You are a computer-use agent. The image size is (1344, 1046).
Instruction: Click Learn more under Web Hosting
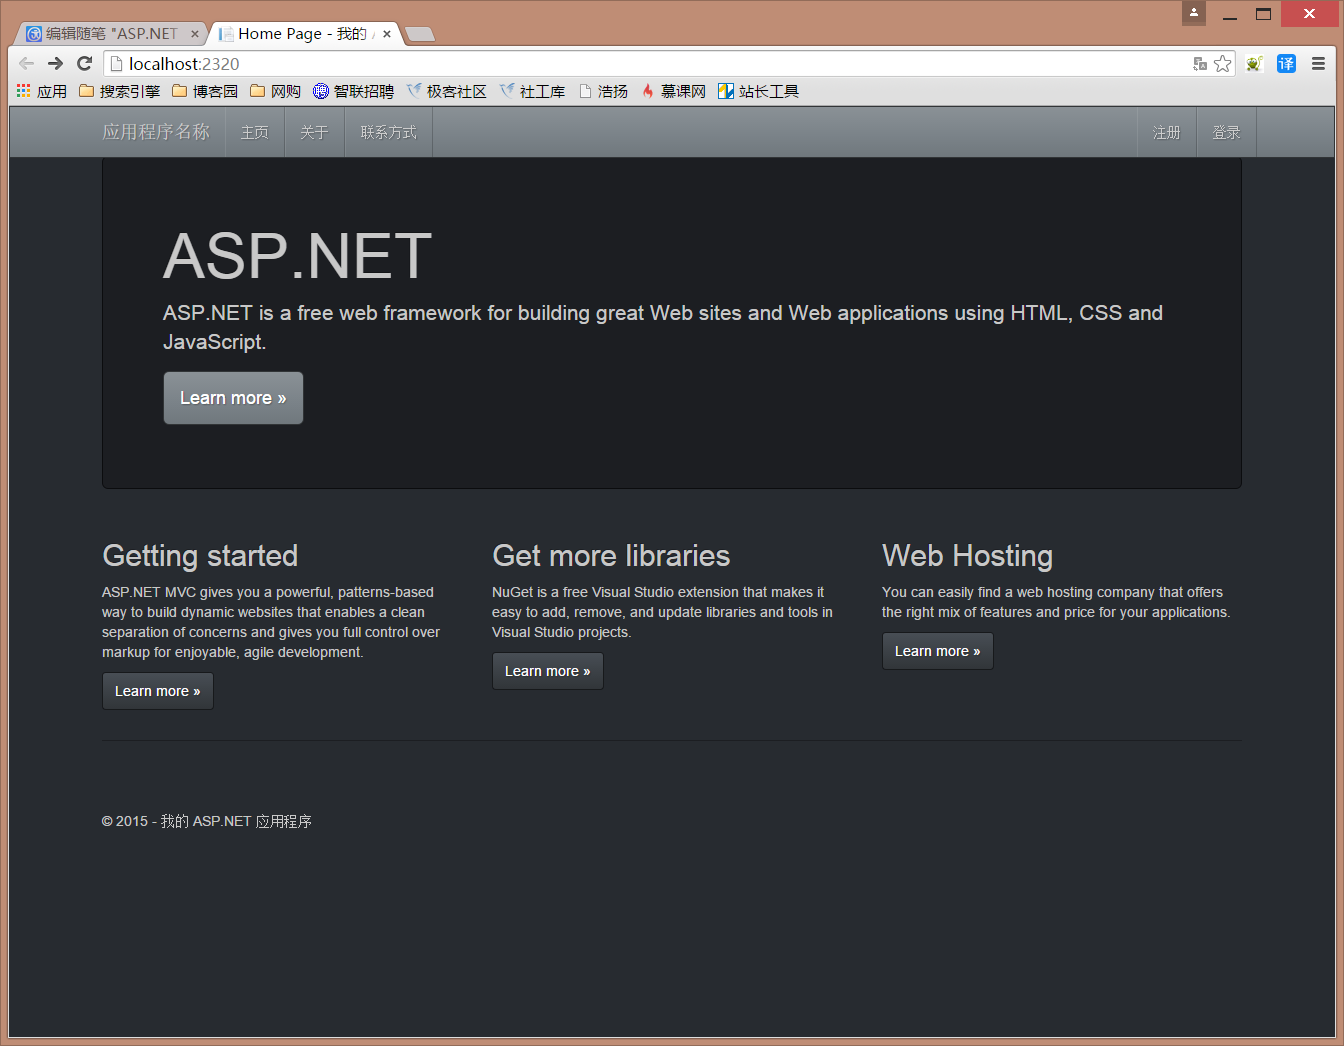(x=938, y=651)
